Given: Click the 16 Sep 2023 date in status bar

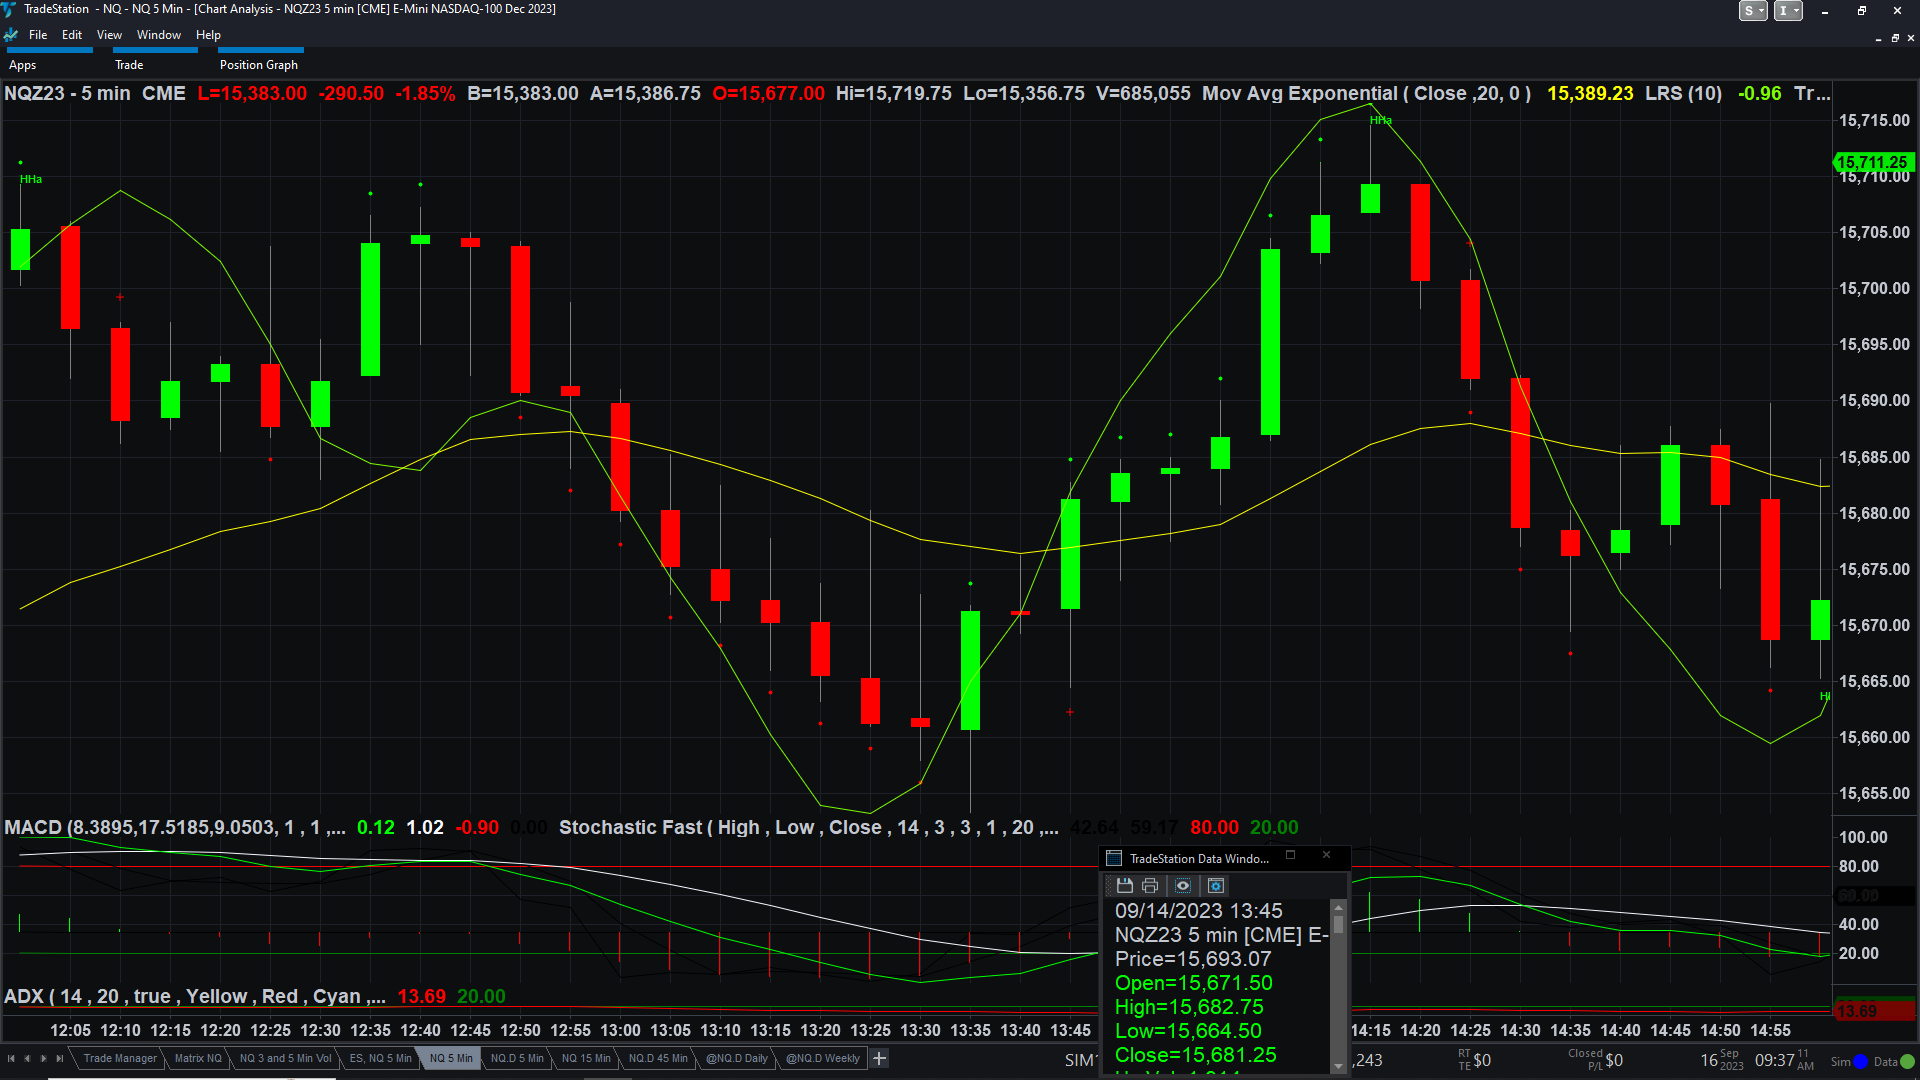Looking at the screenshot, I should tap(1722, 1060).
